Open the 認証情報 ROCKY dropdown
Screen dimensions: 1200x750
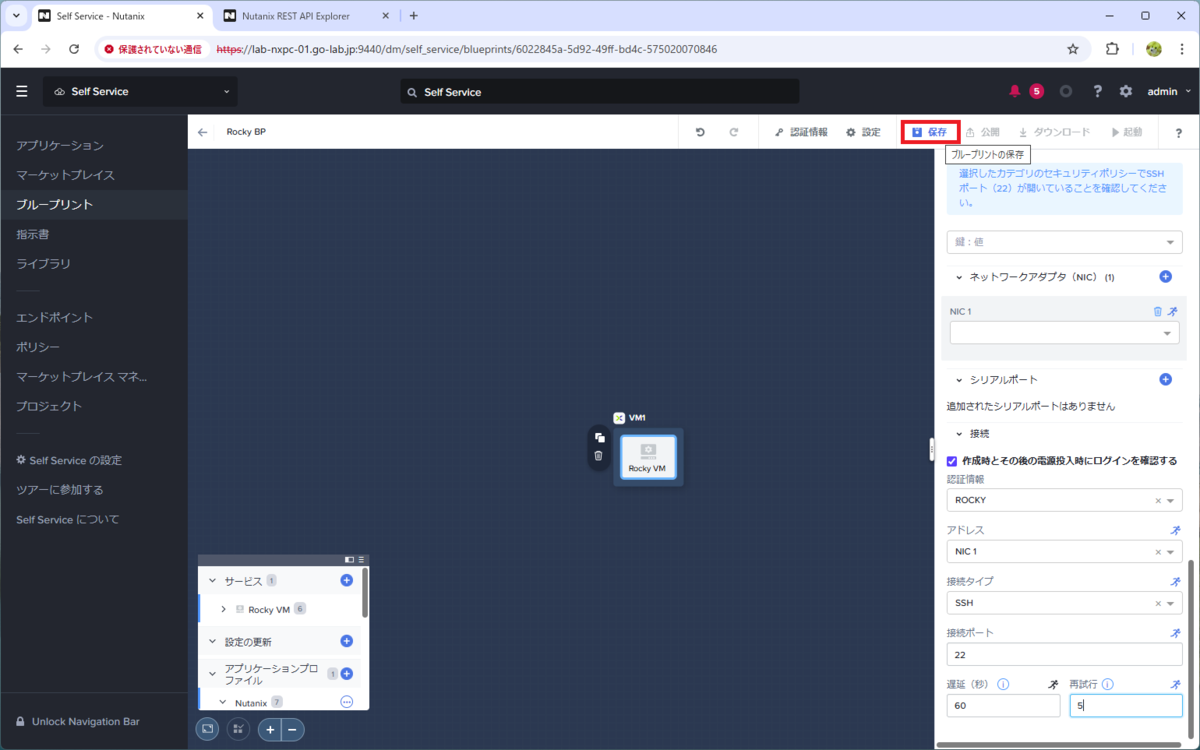point(1064,500)
